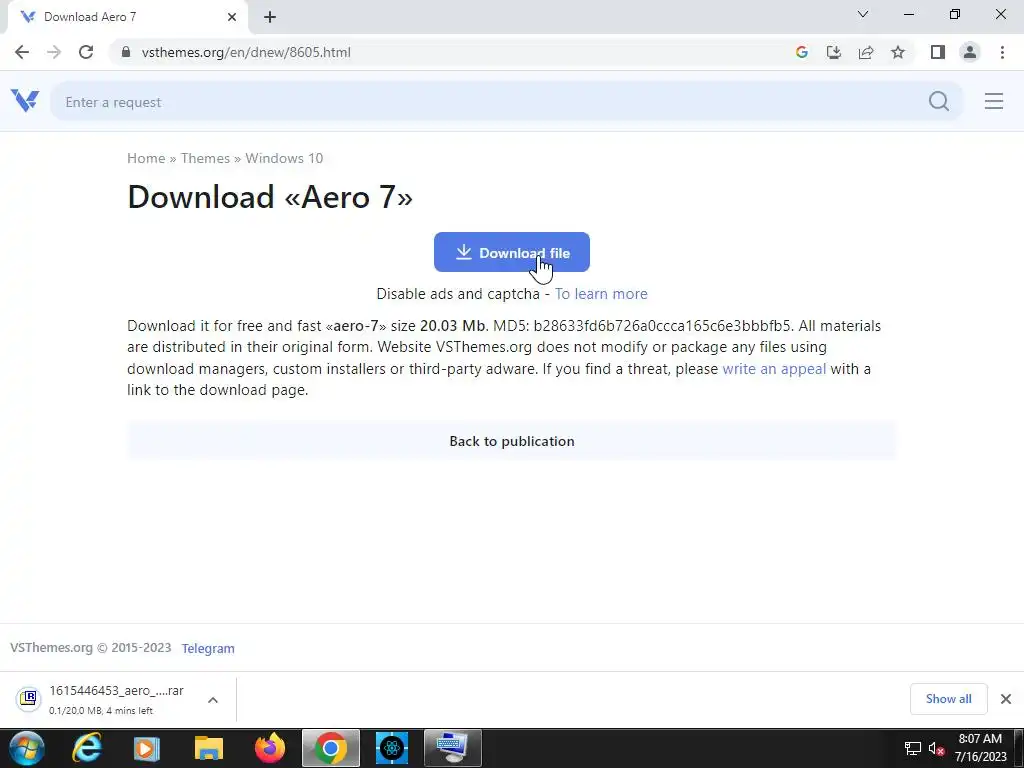Open on-screen keyboard app in taskbar
The height and width of the screenshot is (768, 1024).
452,748
